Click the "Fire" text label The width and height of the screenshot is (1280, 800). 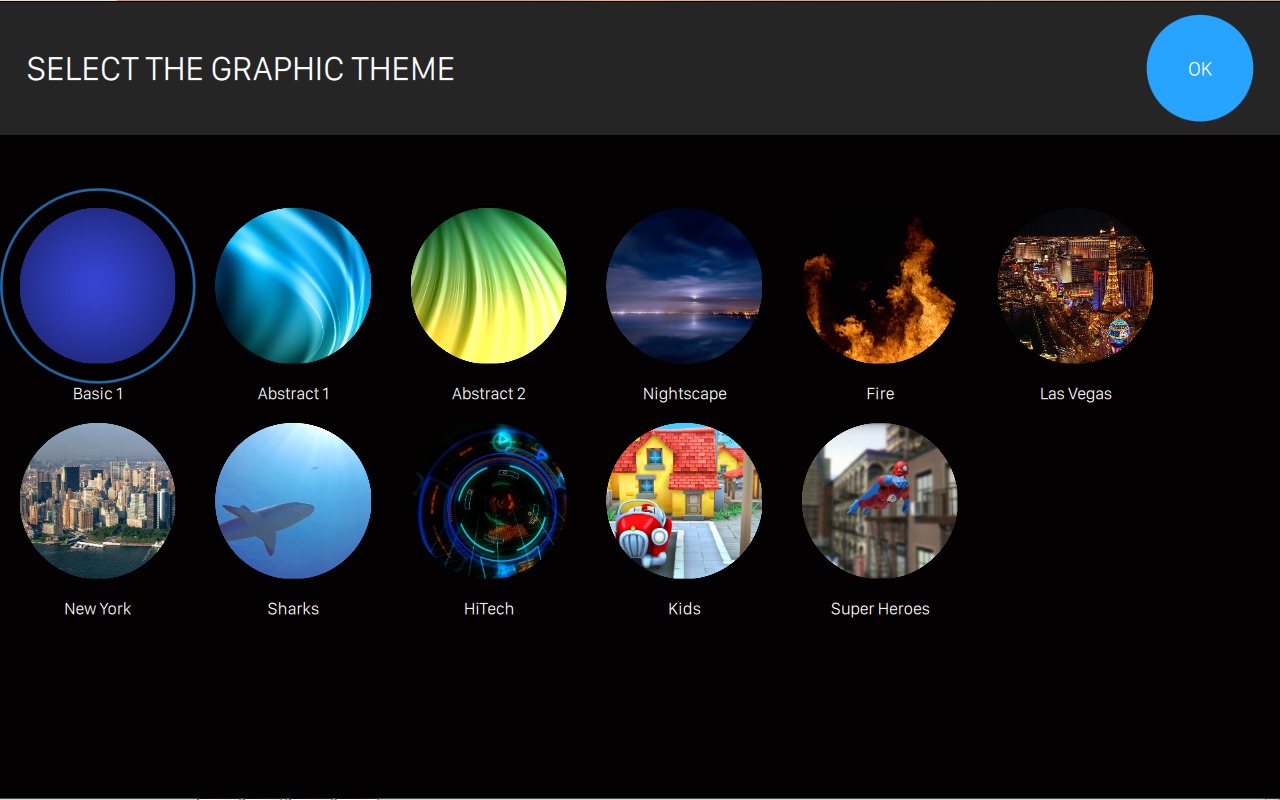point(880,394)
